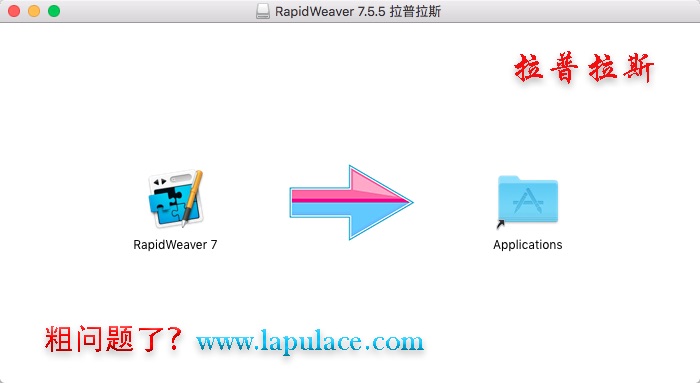Click the alias arrow badge on Applications folder
The height and width of the screenshot is (383, 700).
click(500, 224)
